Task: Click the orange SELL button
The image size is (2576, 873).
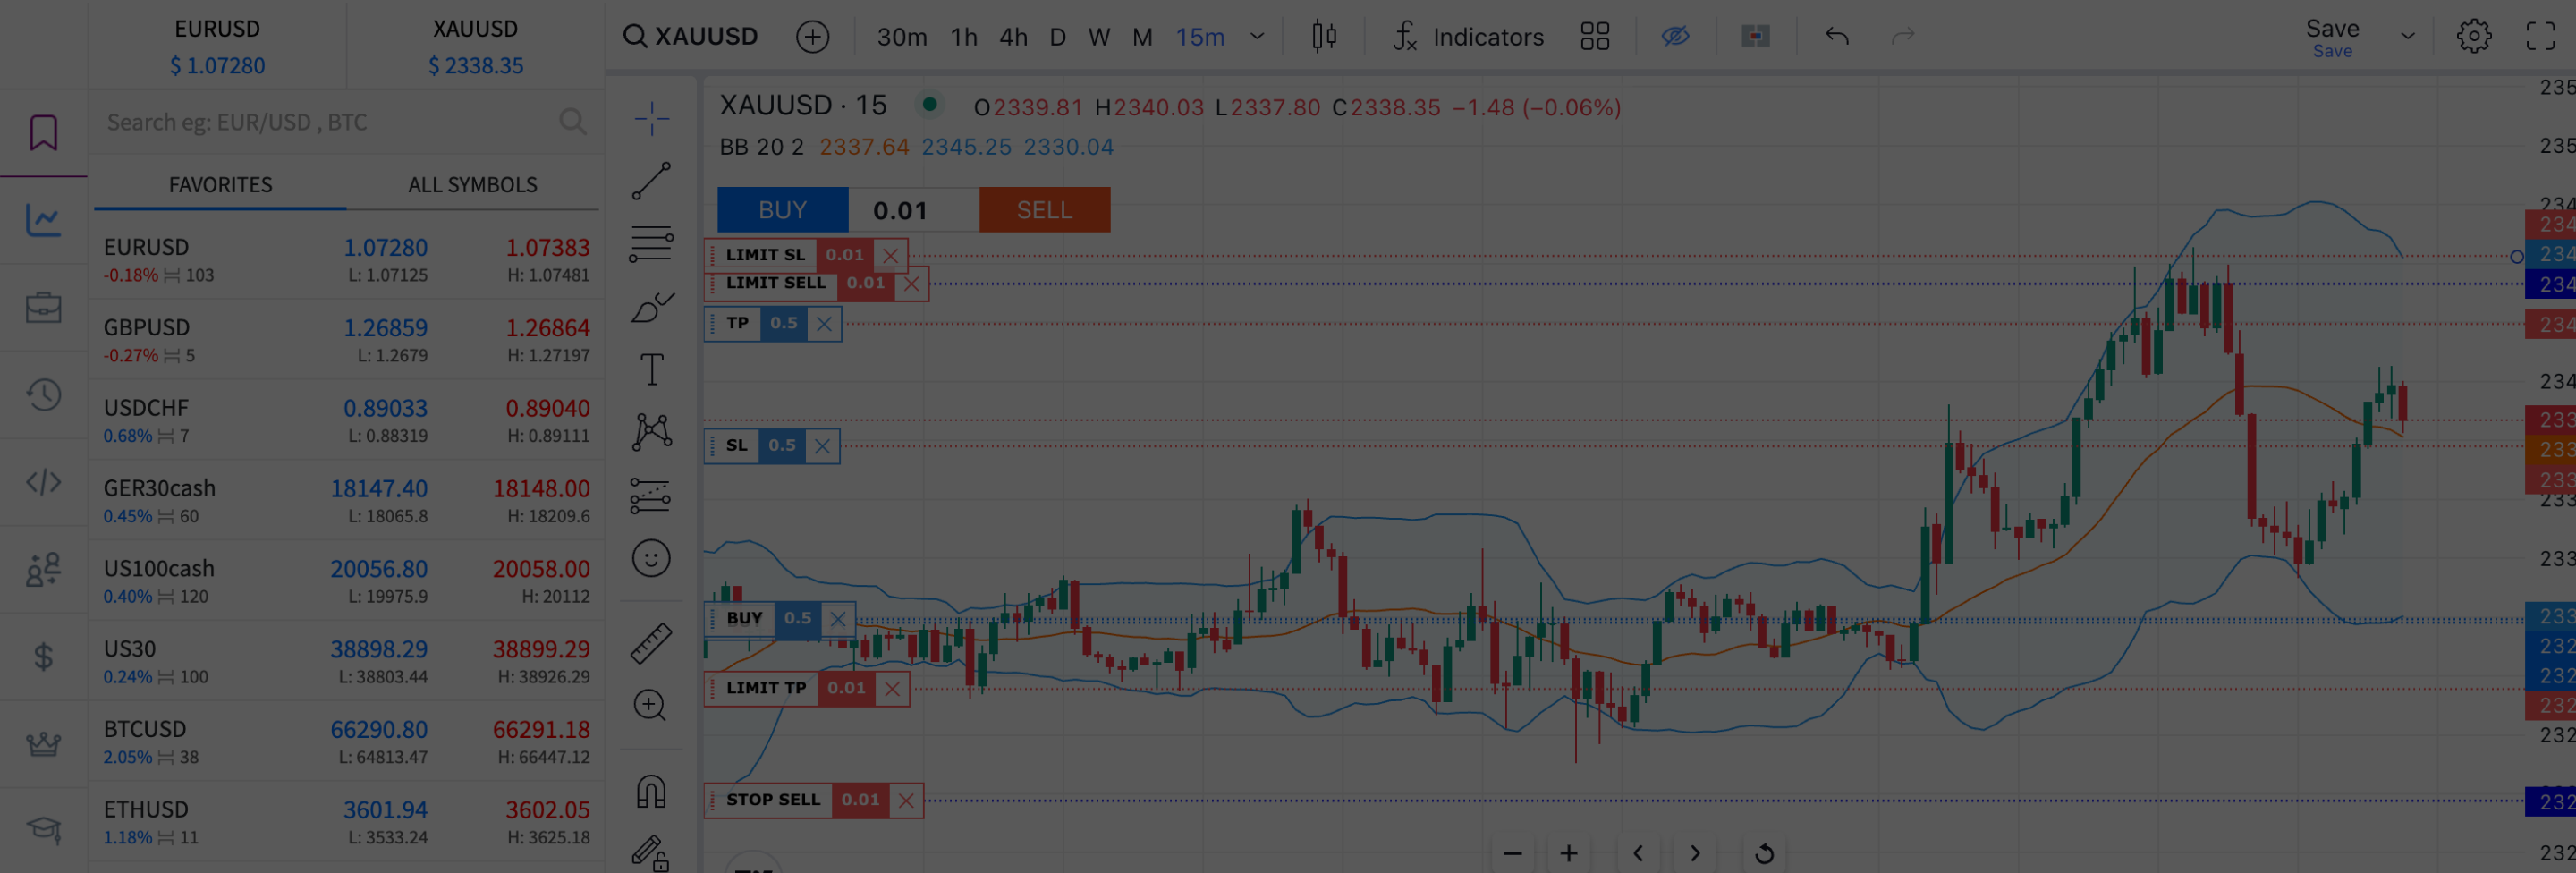Action: (1044, 210)
